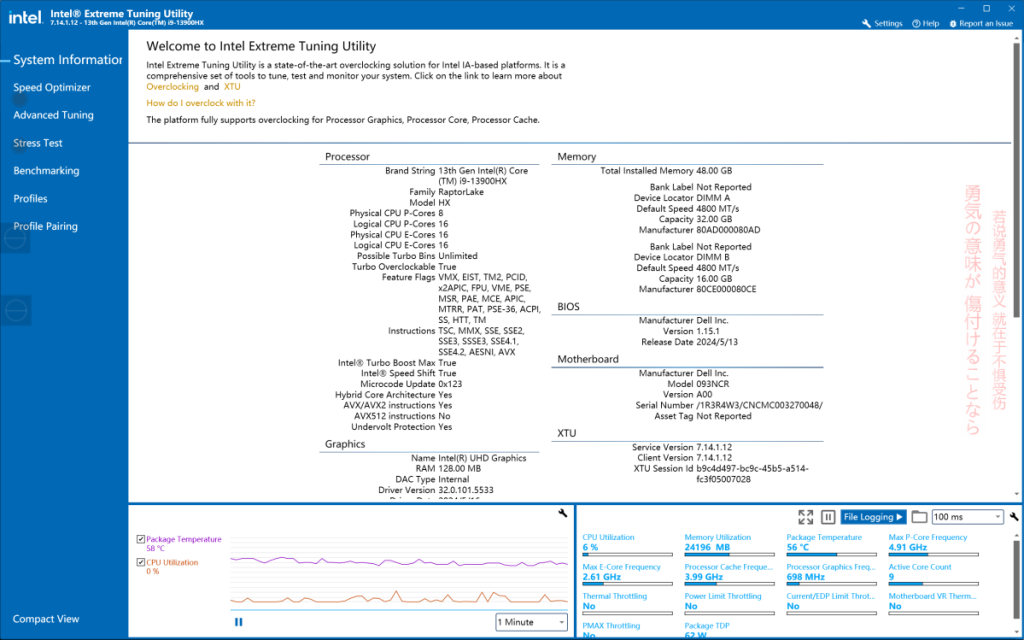Start File Logging
The image size is (1024, 640).
873,517
